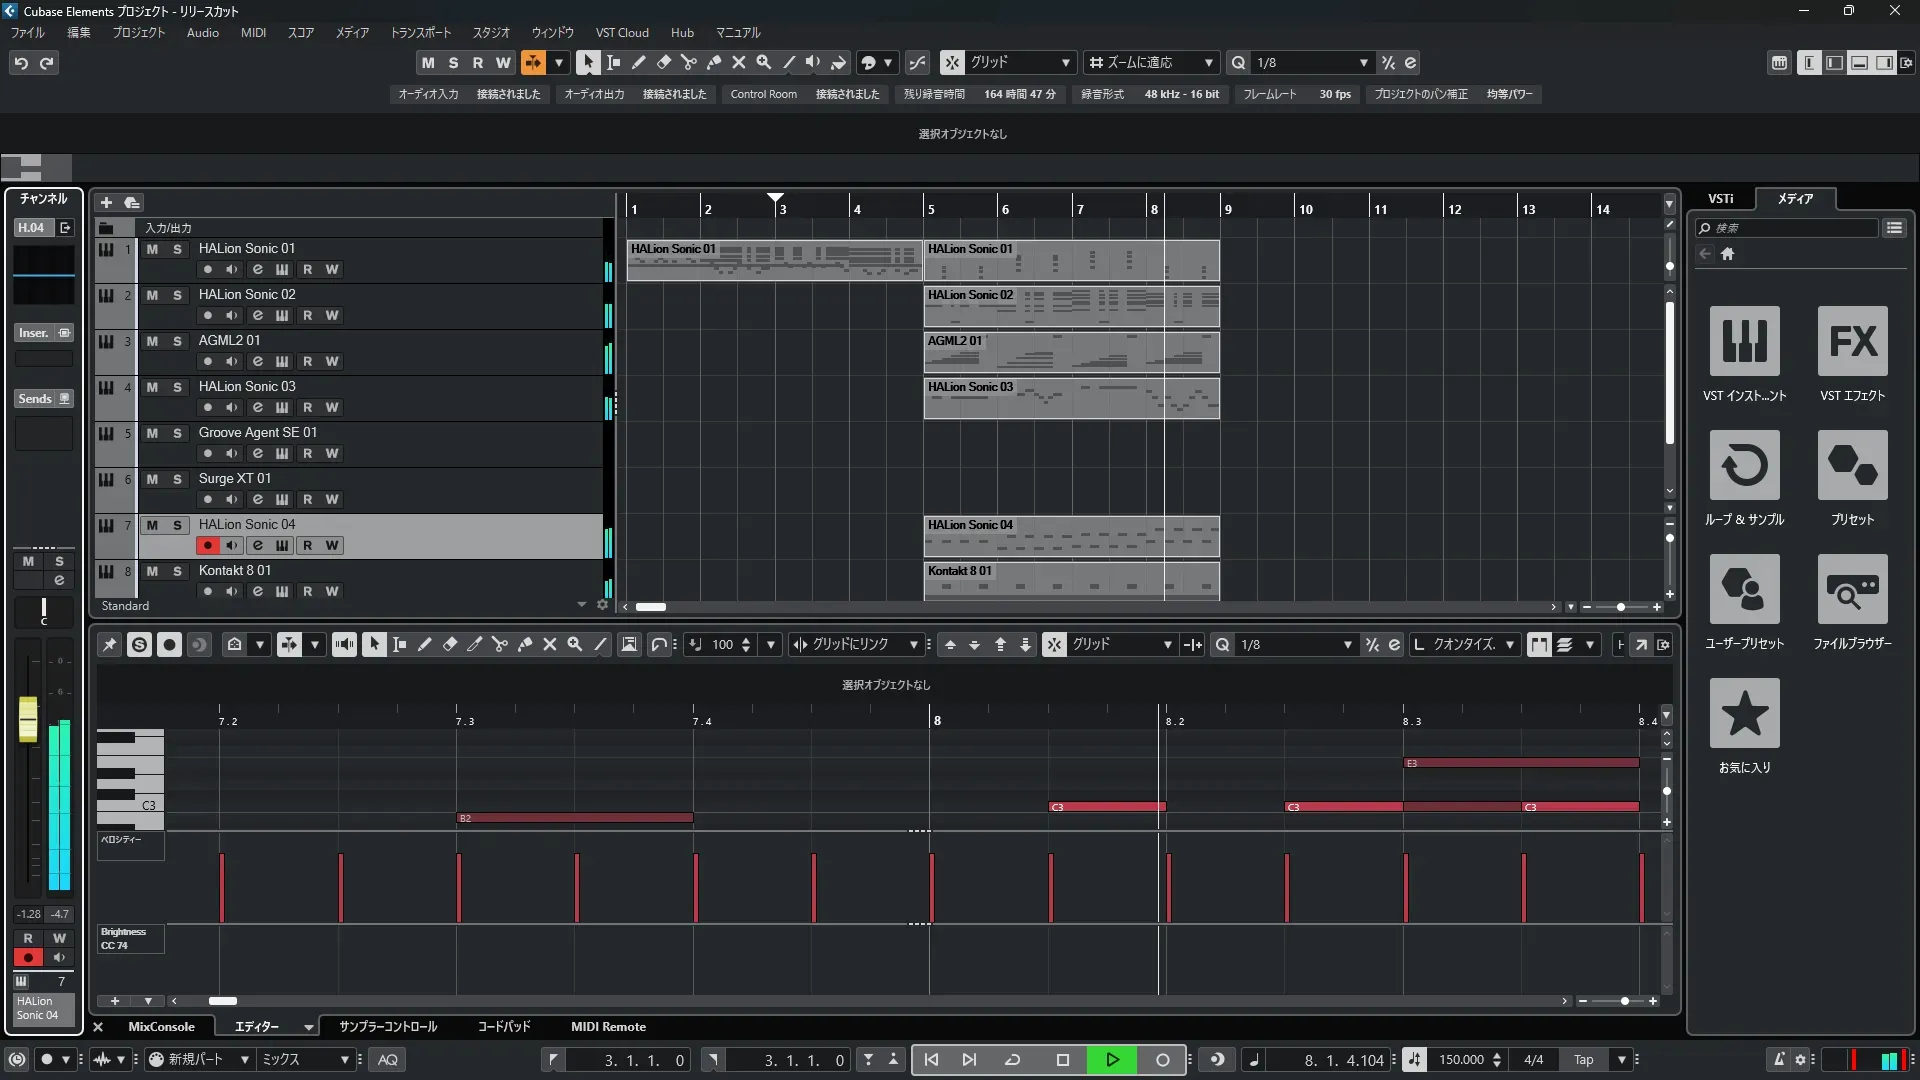Mute the Groove Agent SE 01 track
The image size is (1920, 1080).
click(152, 433)
